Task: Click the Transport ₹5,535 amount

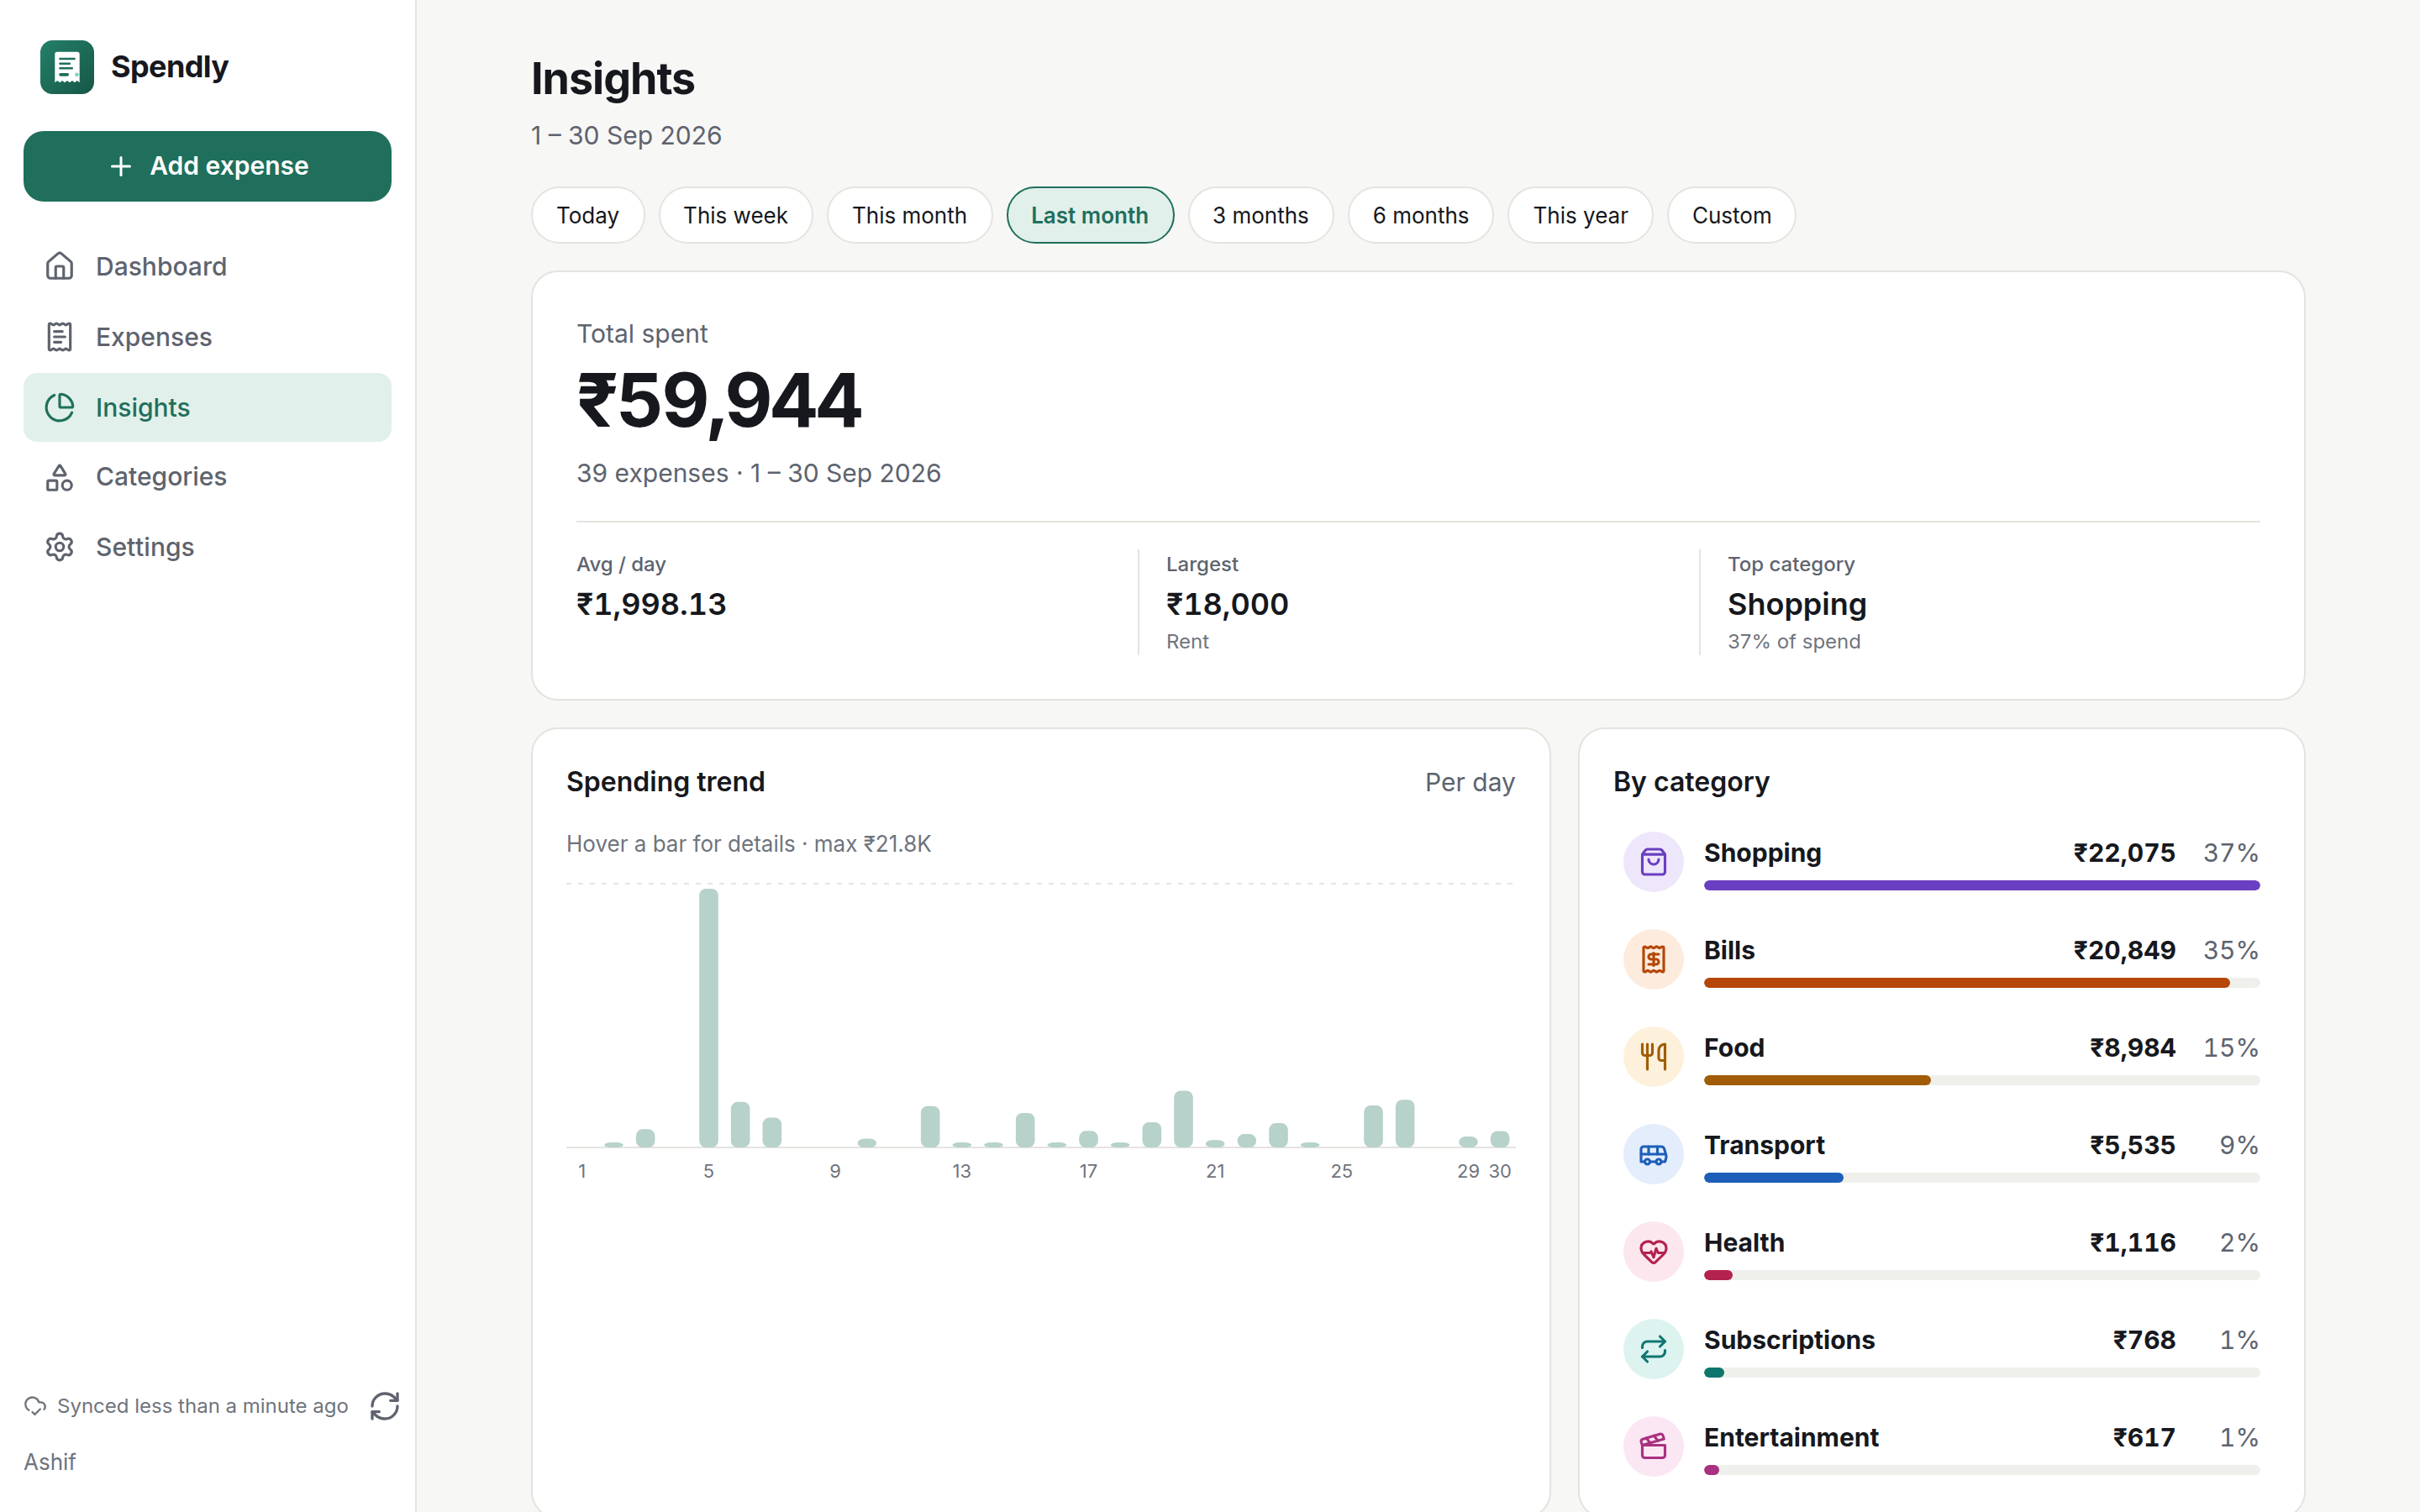Action: click(2132, 1145)
